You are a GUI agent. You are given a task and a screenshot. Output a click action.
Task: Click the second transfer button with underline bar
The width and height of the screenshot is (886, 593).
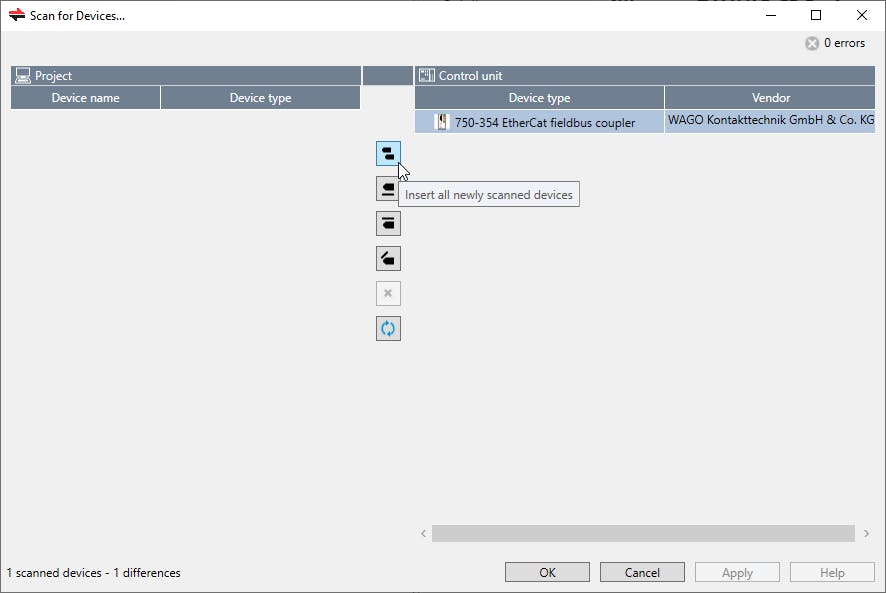(x=388, y=189)
